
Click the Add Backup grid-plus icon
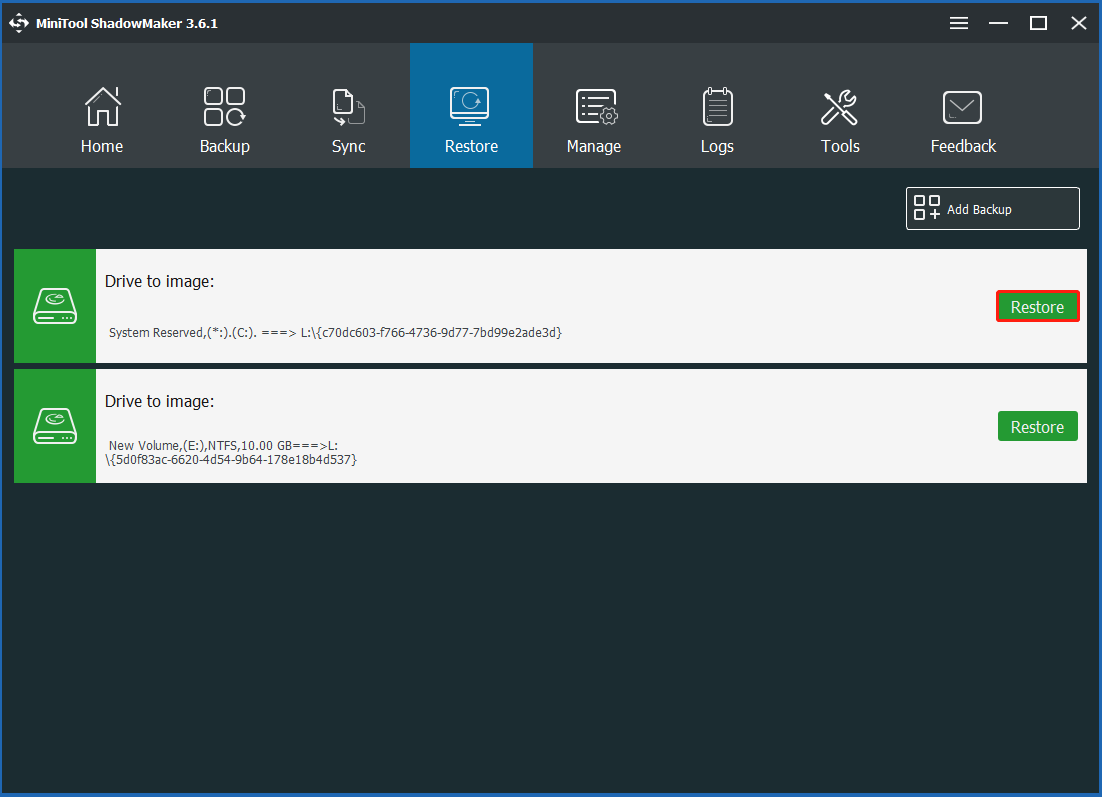point(926,208)
